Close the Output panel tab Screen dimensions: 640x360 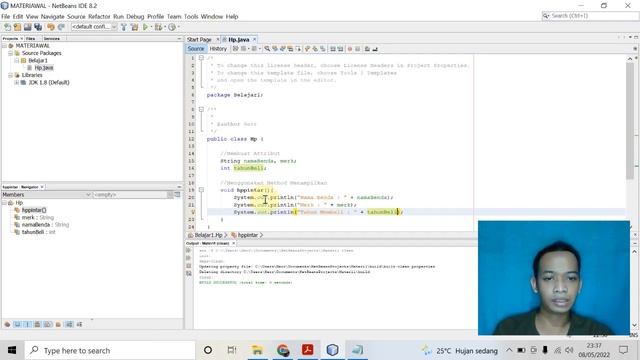pos(234,243)
